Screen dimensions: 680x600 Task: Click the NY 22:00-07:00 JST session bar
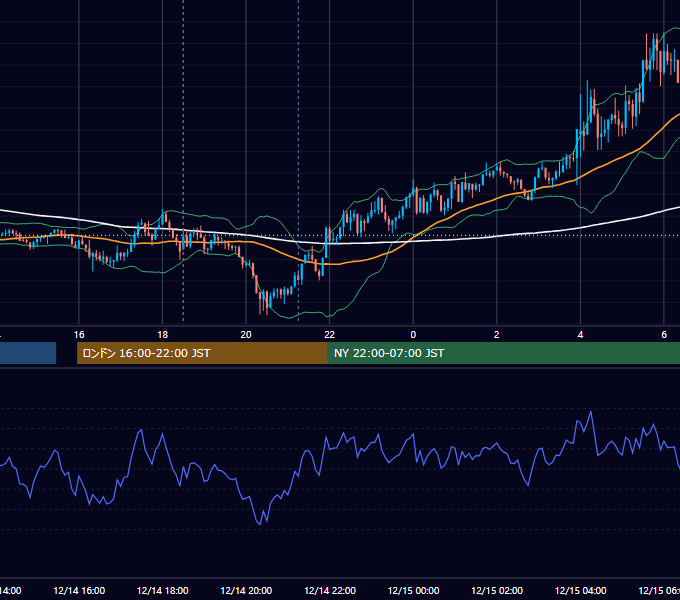(503, 353)
